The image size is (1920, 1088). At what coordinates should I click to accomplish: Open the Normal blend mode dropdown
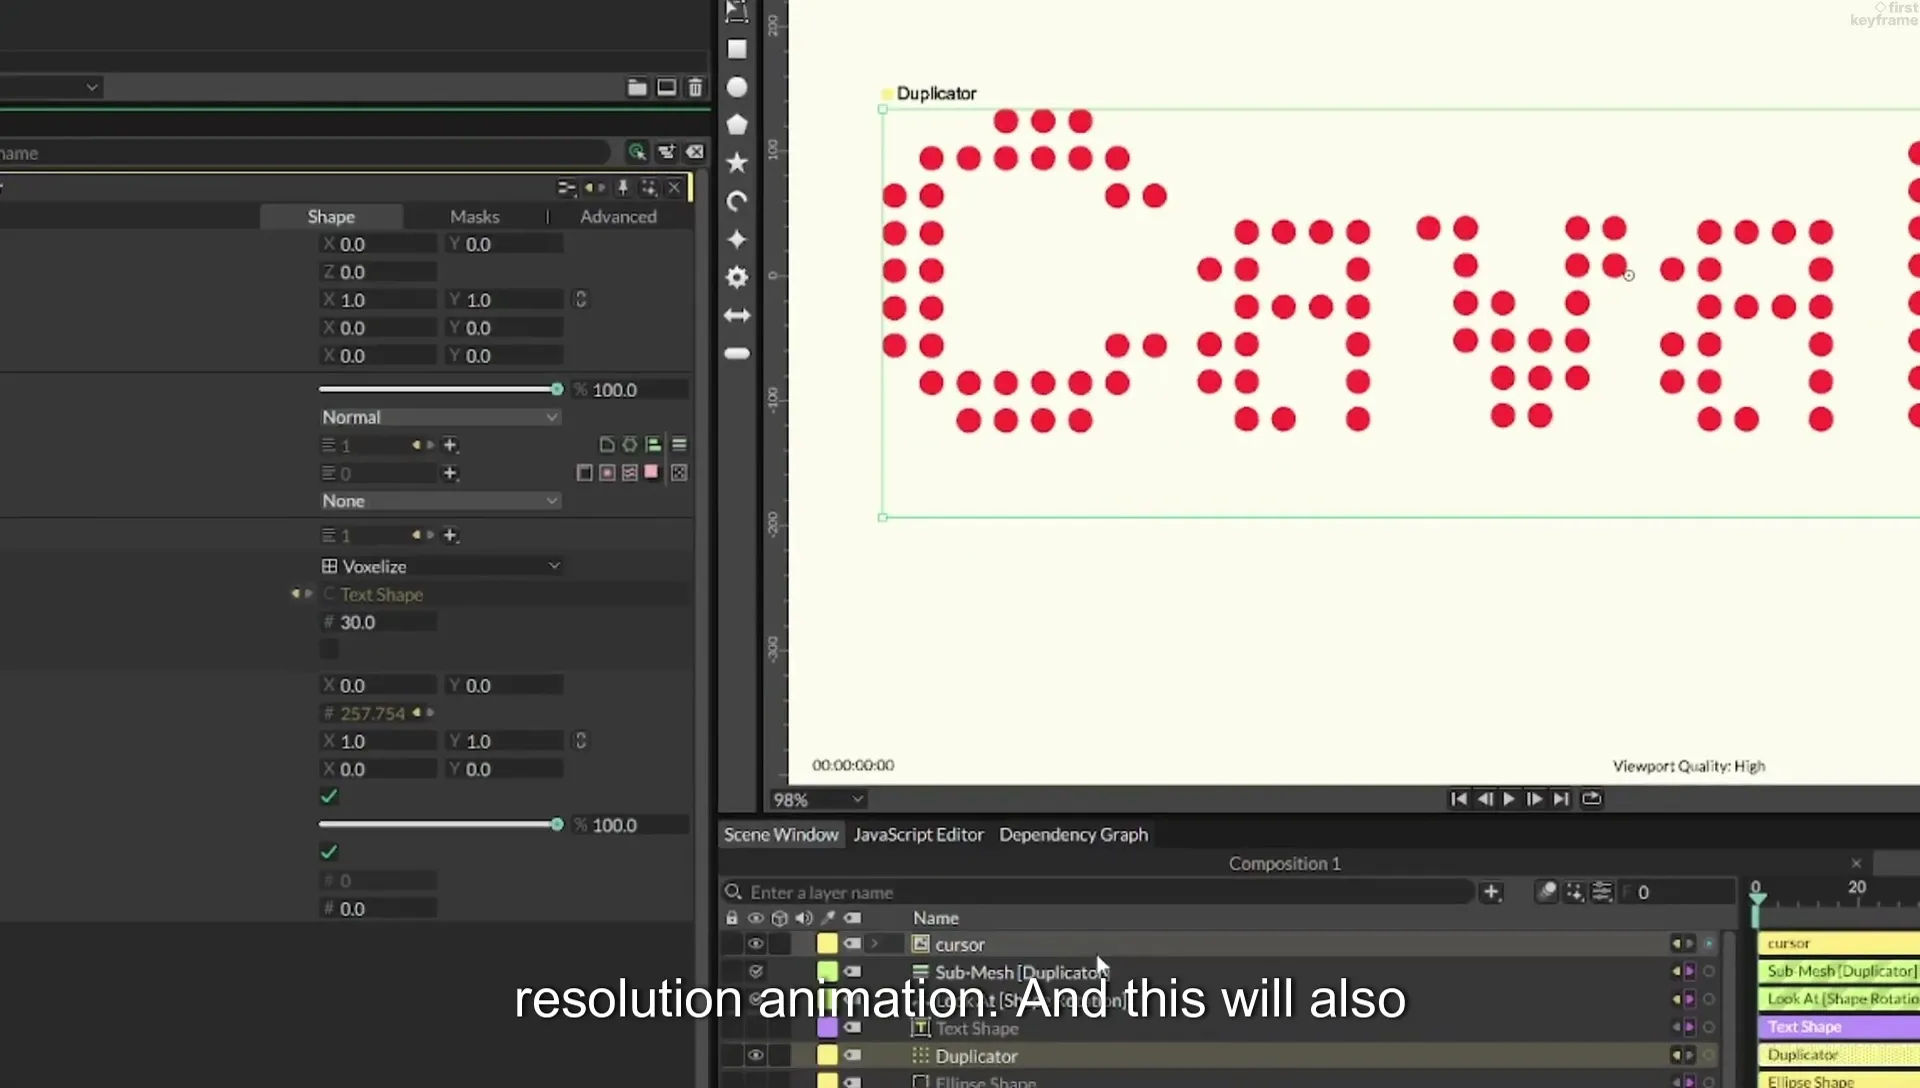[440, 417]
